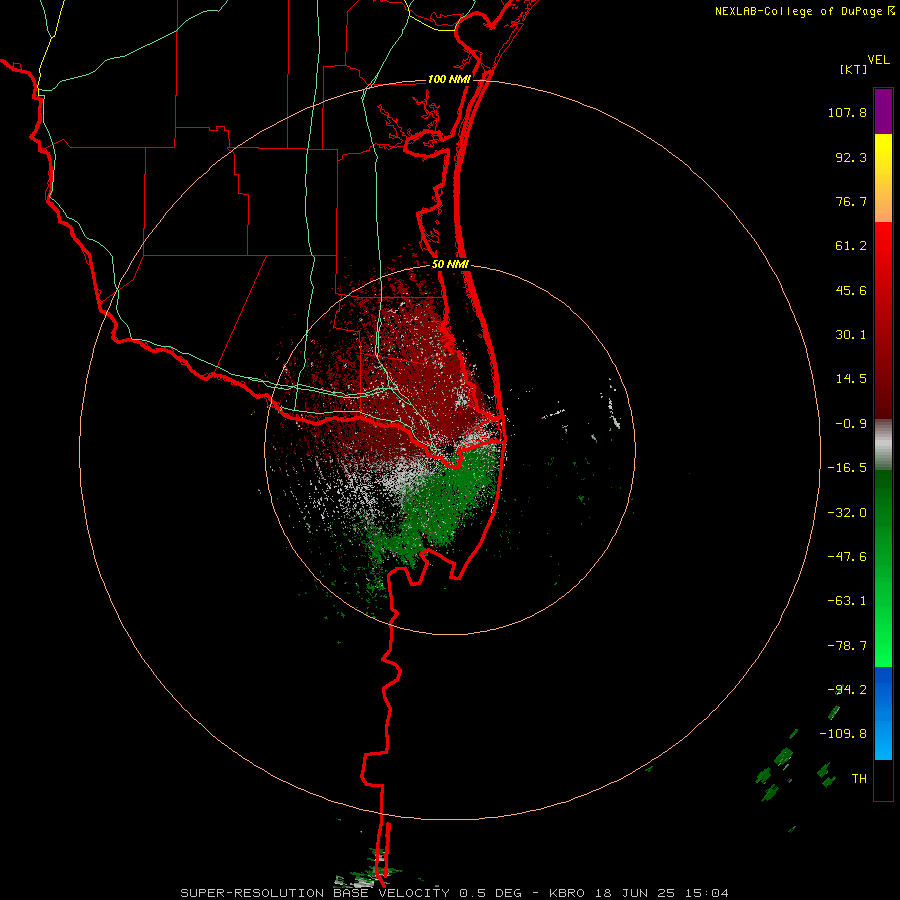The height and width of the screenshot is (900, 900).
Task: Click the TH legend label
Action: (859, 778)
